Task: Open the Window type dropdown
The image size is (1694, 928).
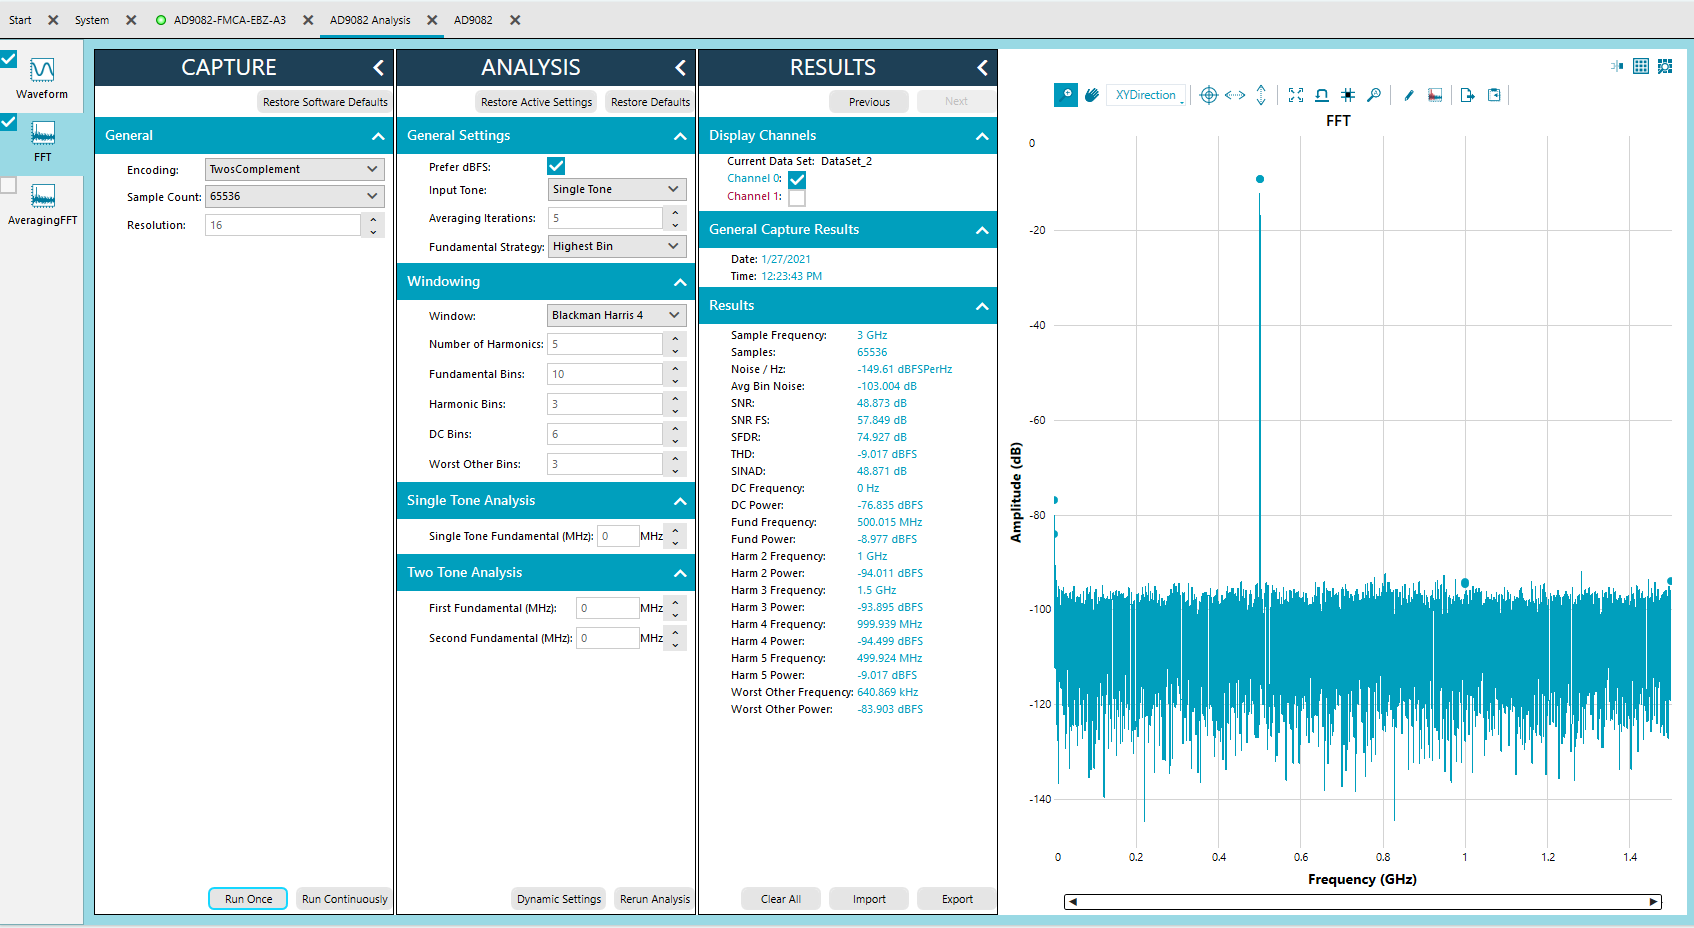Action: (x=616, y=315)
